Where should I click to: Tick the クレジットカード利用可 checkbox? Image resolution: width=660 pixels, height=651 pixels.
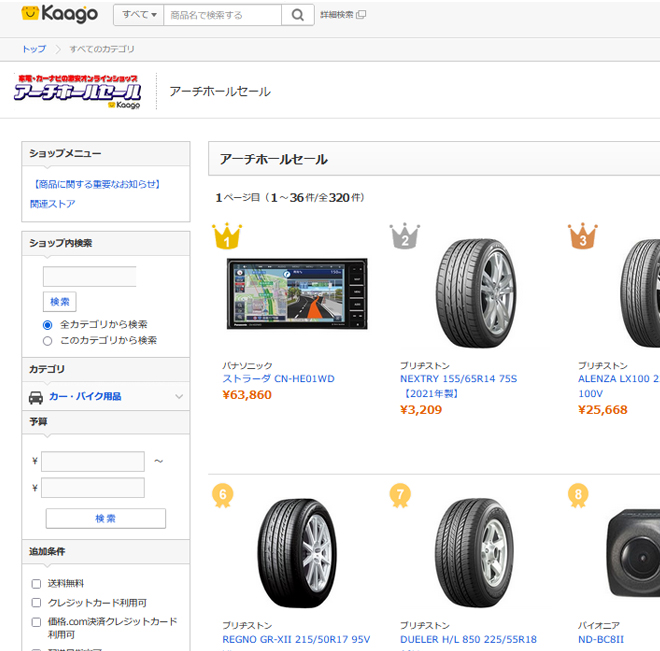tap(37, 603)
